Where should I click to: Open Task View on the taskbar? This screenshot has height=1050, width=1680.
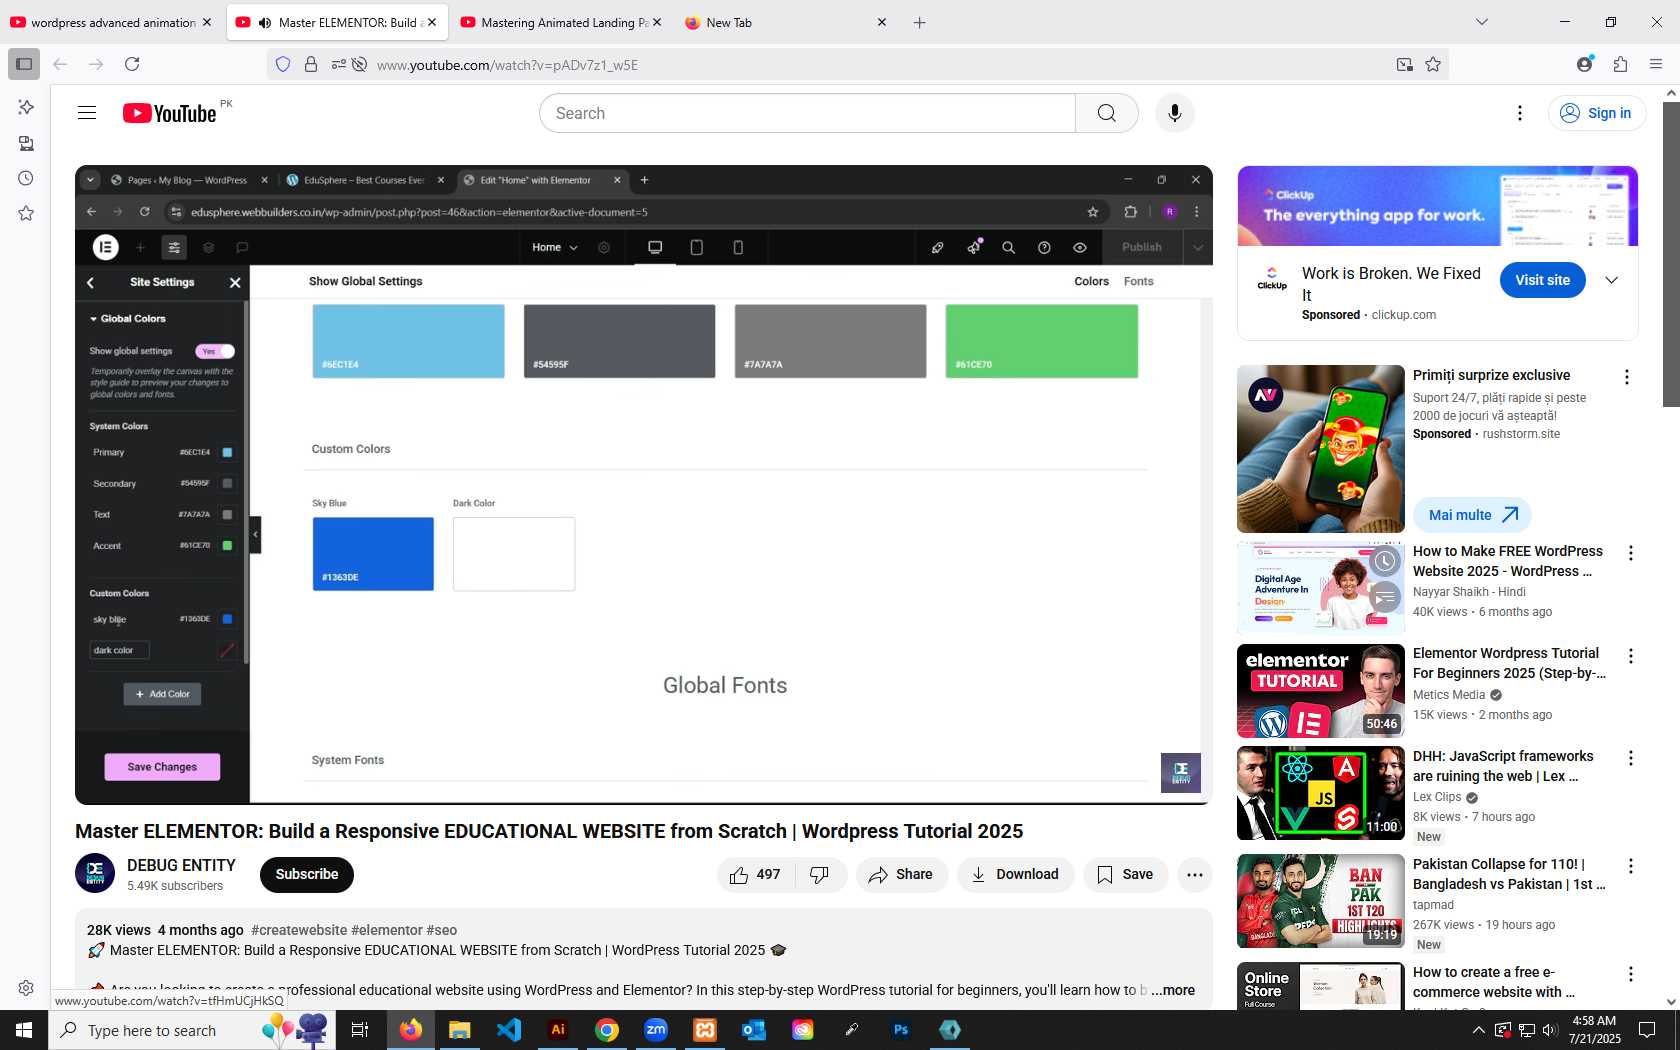tap(360, 1029)
